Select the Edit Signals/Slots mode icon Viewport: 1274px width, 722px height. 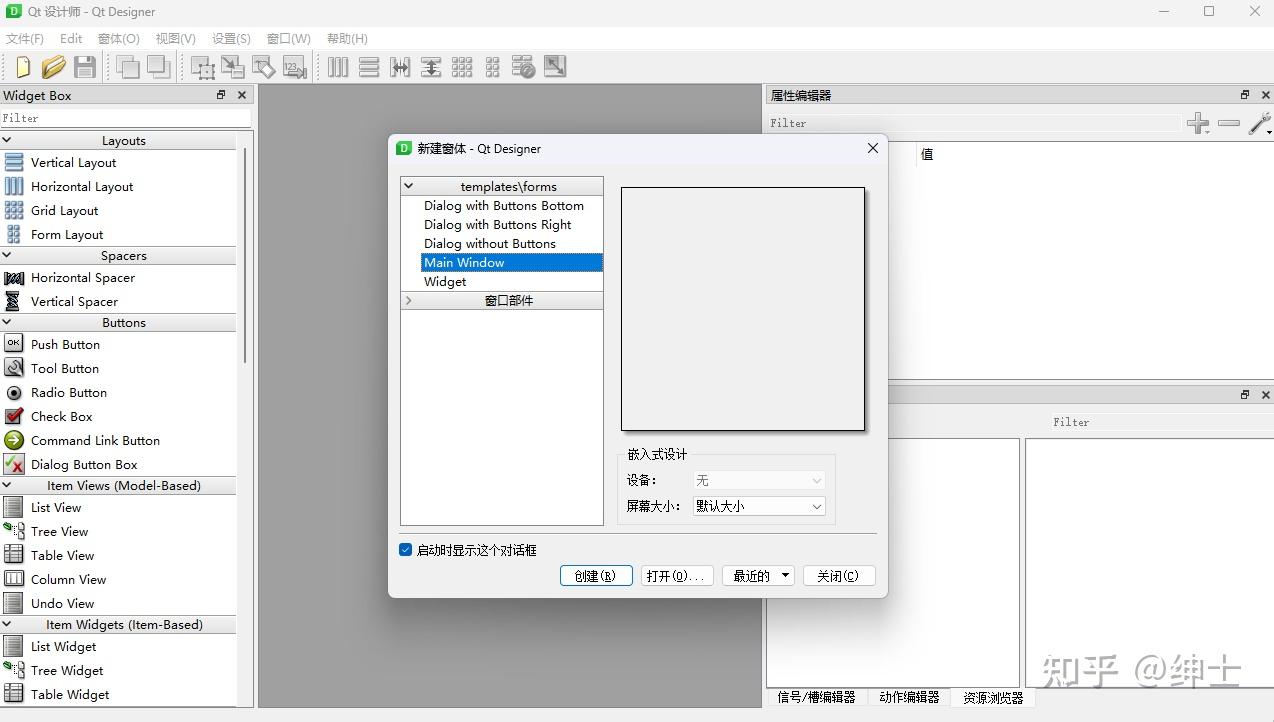click(232, 66)
